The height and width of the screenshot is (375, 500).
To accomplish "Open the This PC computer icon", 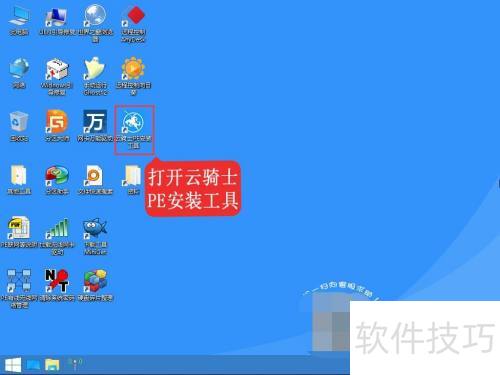I will (19, 16).
